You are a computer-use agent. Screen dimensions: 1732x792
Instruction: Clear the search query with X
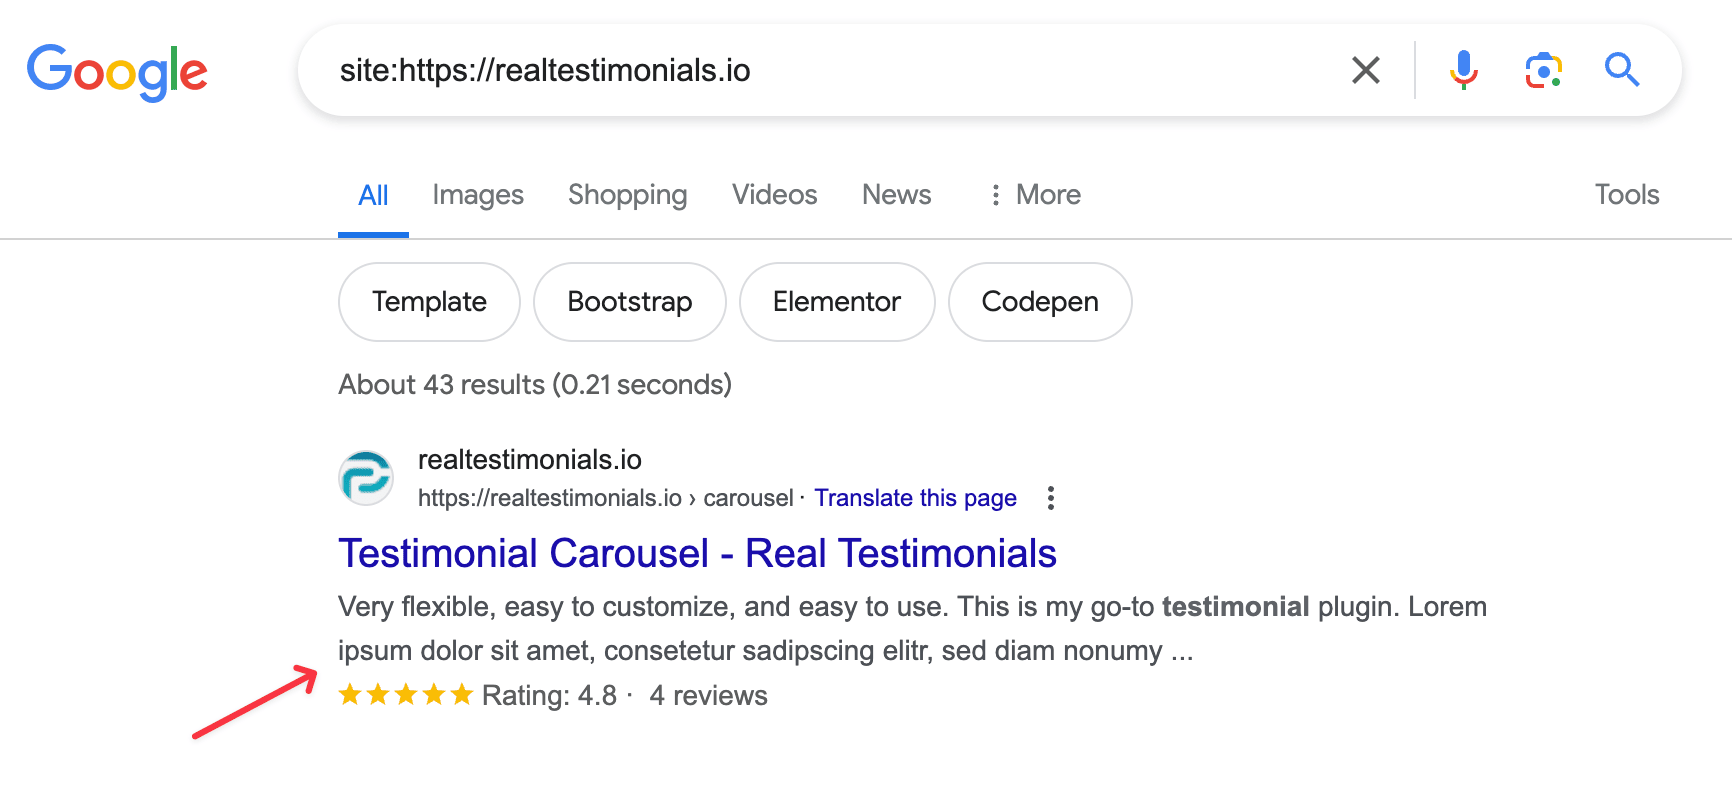[x=1365, y=70]
